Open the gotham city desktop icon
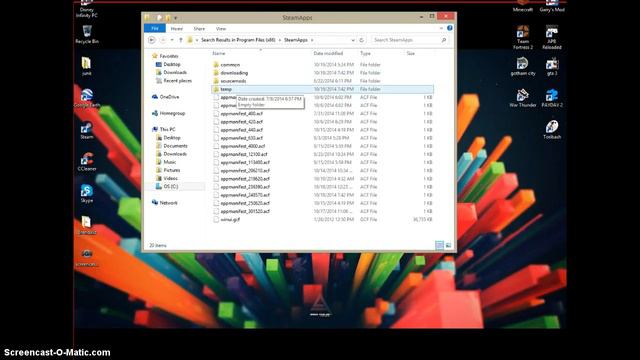The width and height of the screenshot is (640, 360). point(522,66)
